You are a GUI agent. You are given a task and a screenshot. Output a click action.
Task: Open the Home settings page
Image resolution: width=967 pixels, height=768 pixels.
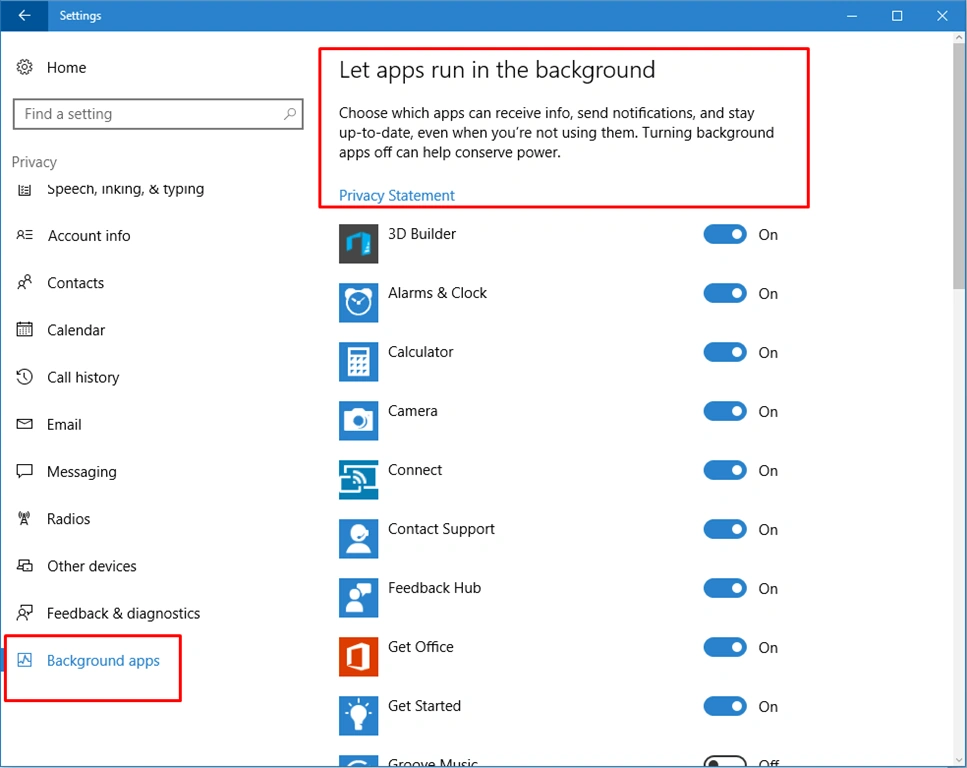pyautogui.click(x=67, y=67)
